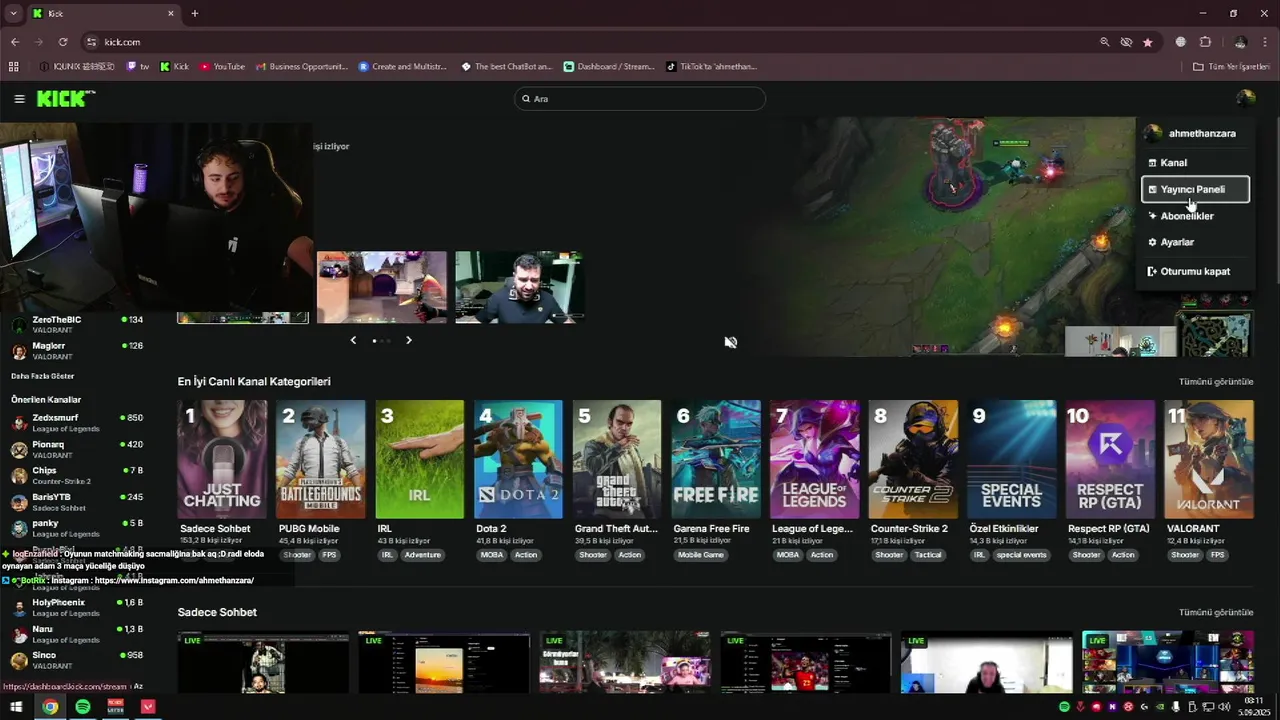Open Spotify from the Windows taskbar
The image size is (1280, 720).
83,707
